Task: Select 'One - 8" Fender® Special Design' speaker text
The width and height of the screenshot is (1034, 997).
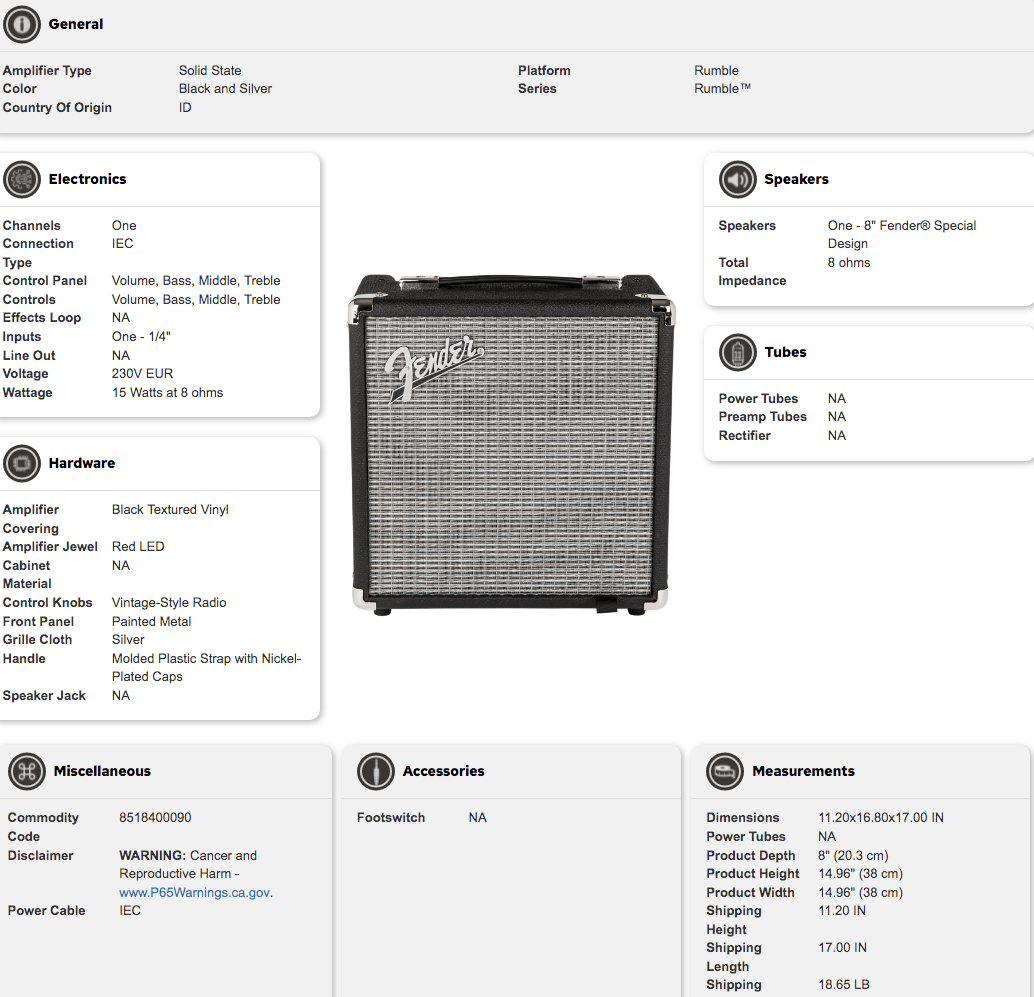Action: tap(902, 235)
